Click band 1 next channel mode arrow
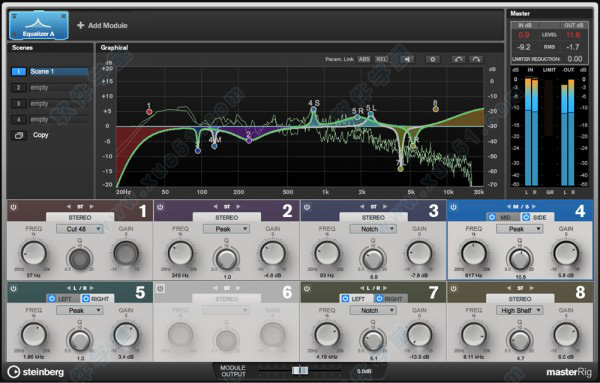Viewport: 600px width, 383px height. click(x=91, y=207)
